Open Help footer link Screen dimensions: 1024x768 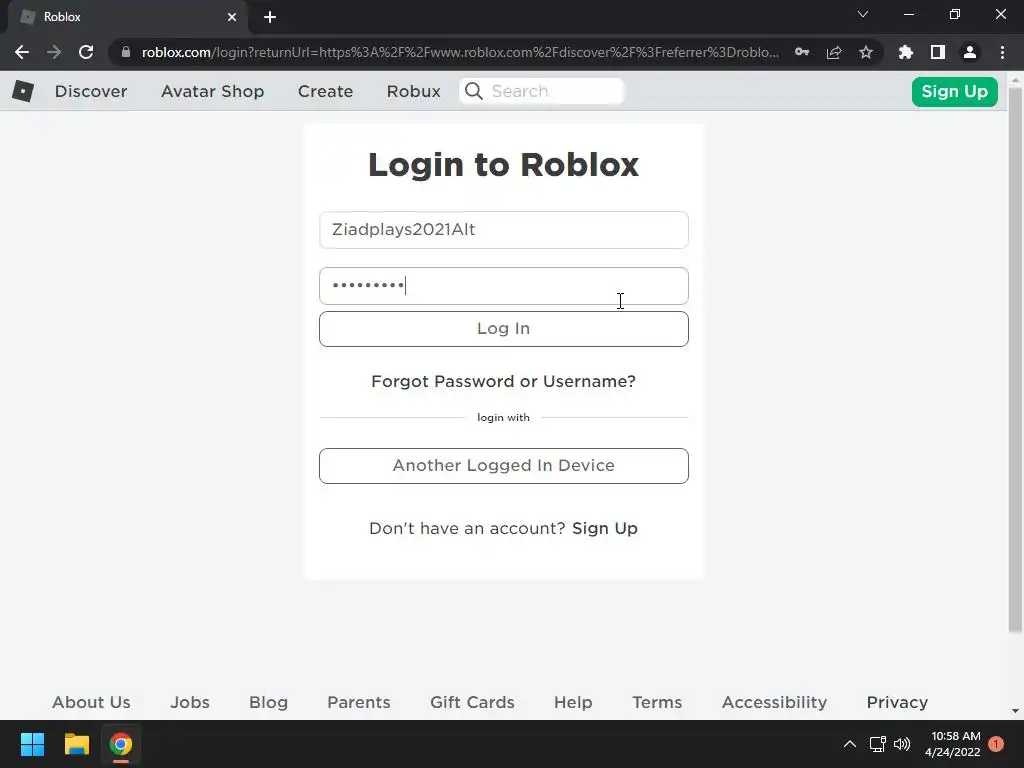pos(573,702)
